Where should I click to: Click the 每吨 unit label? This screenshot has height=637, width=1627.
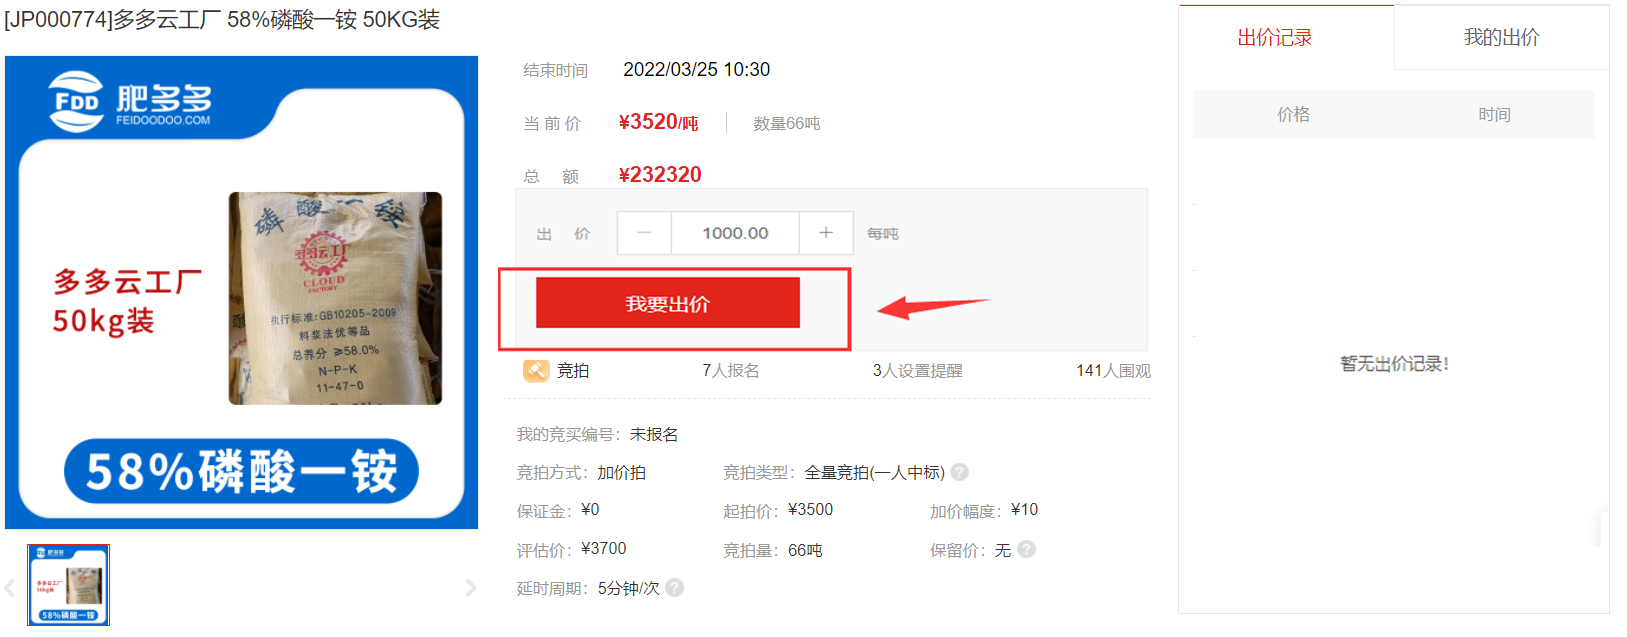883,233
